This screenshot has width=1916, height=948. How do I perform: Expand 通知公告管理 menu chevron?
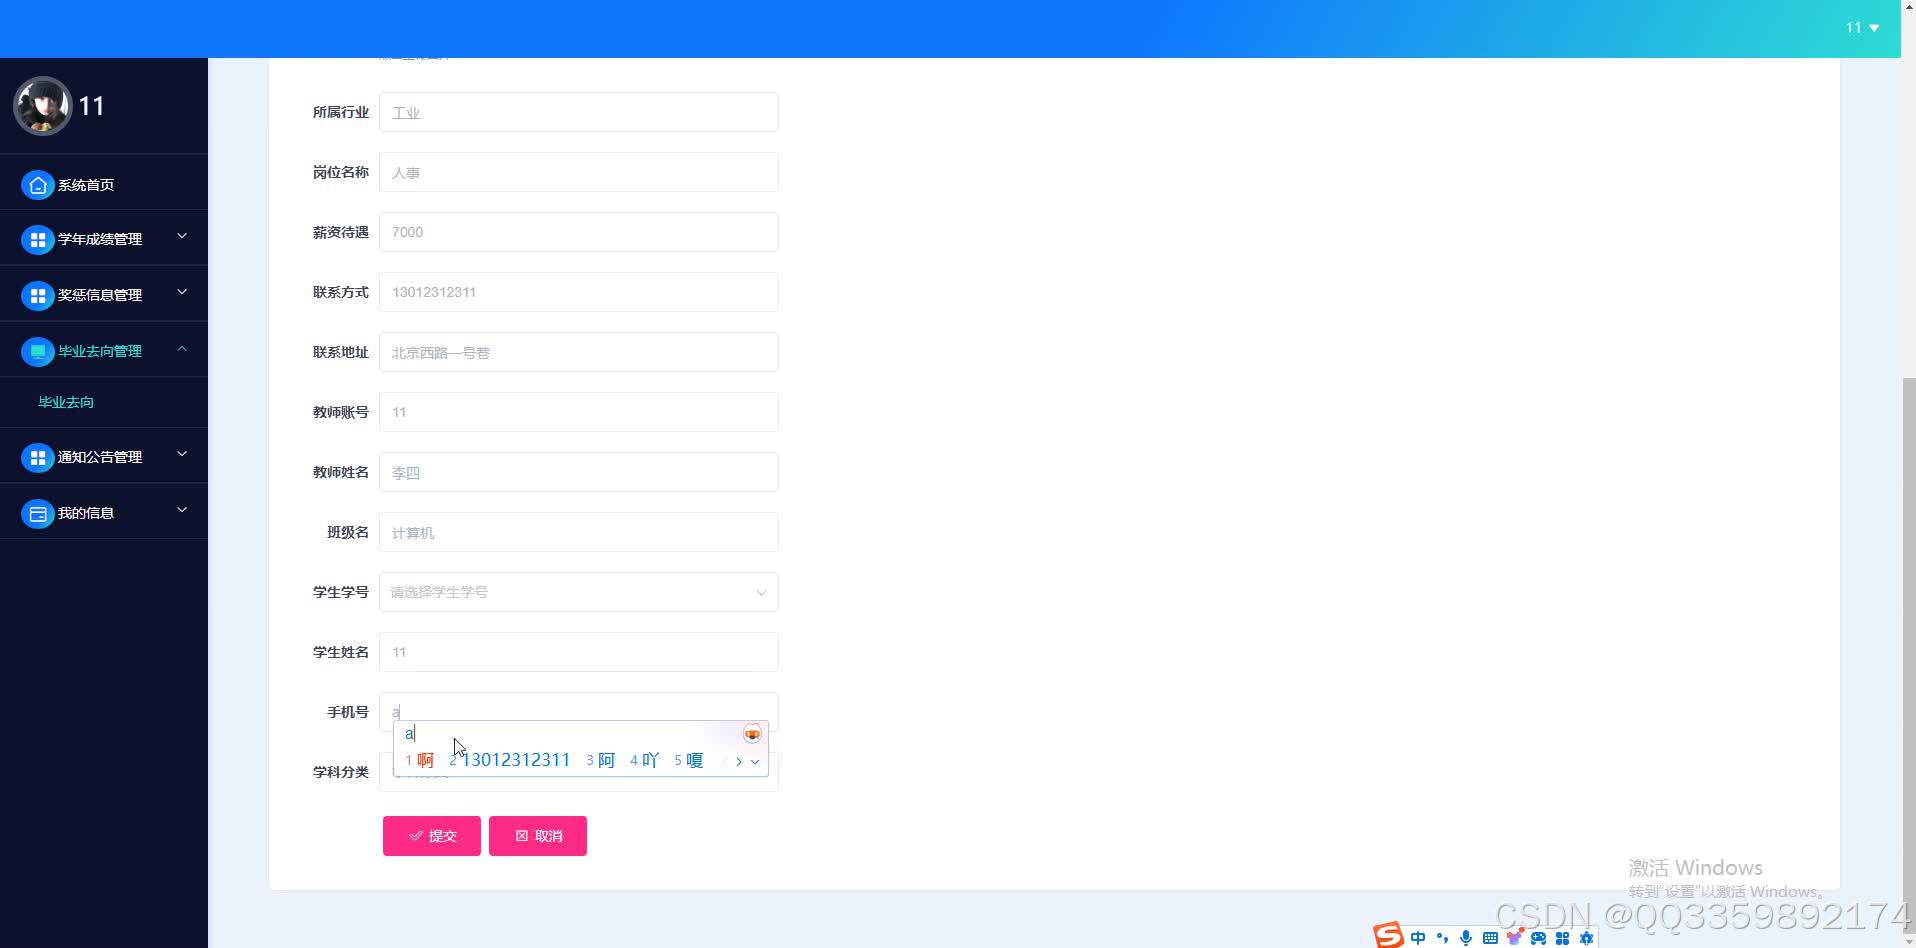click(x=182, y=455)
